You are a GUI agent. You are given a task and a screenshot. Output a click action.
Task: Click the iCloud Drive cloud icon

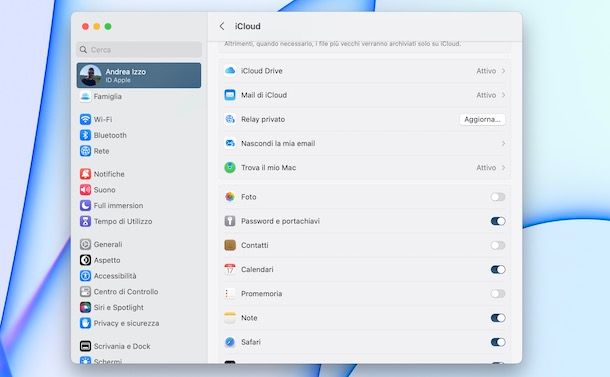pyautogui.click(x=230, y=70)
